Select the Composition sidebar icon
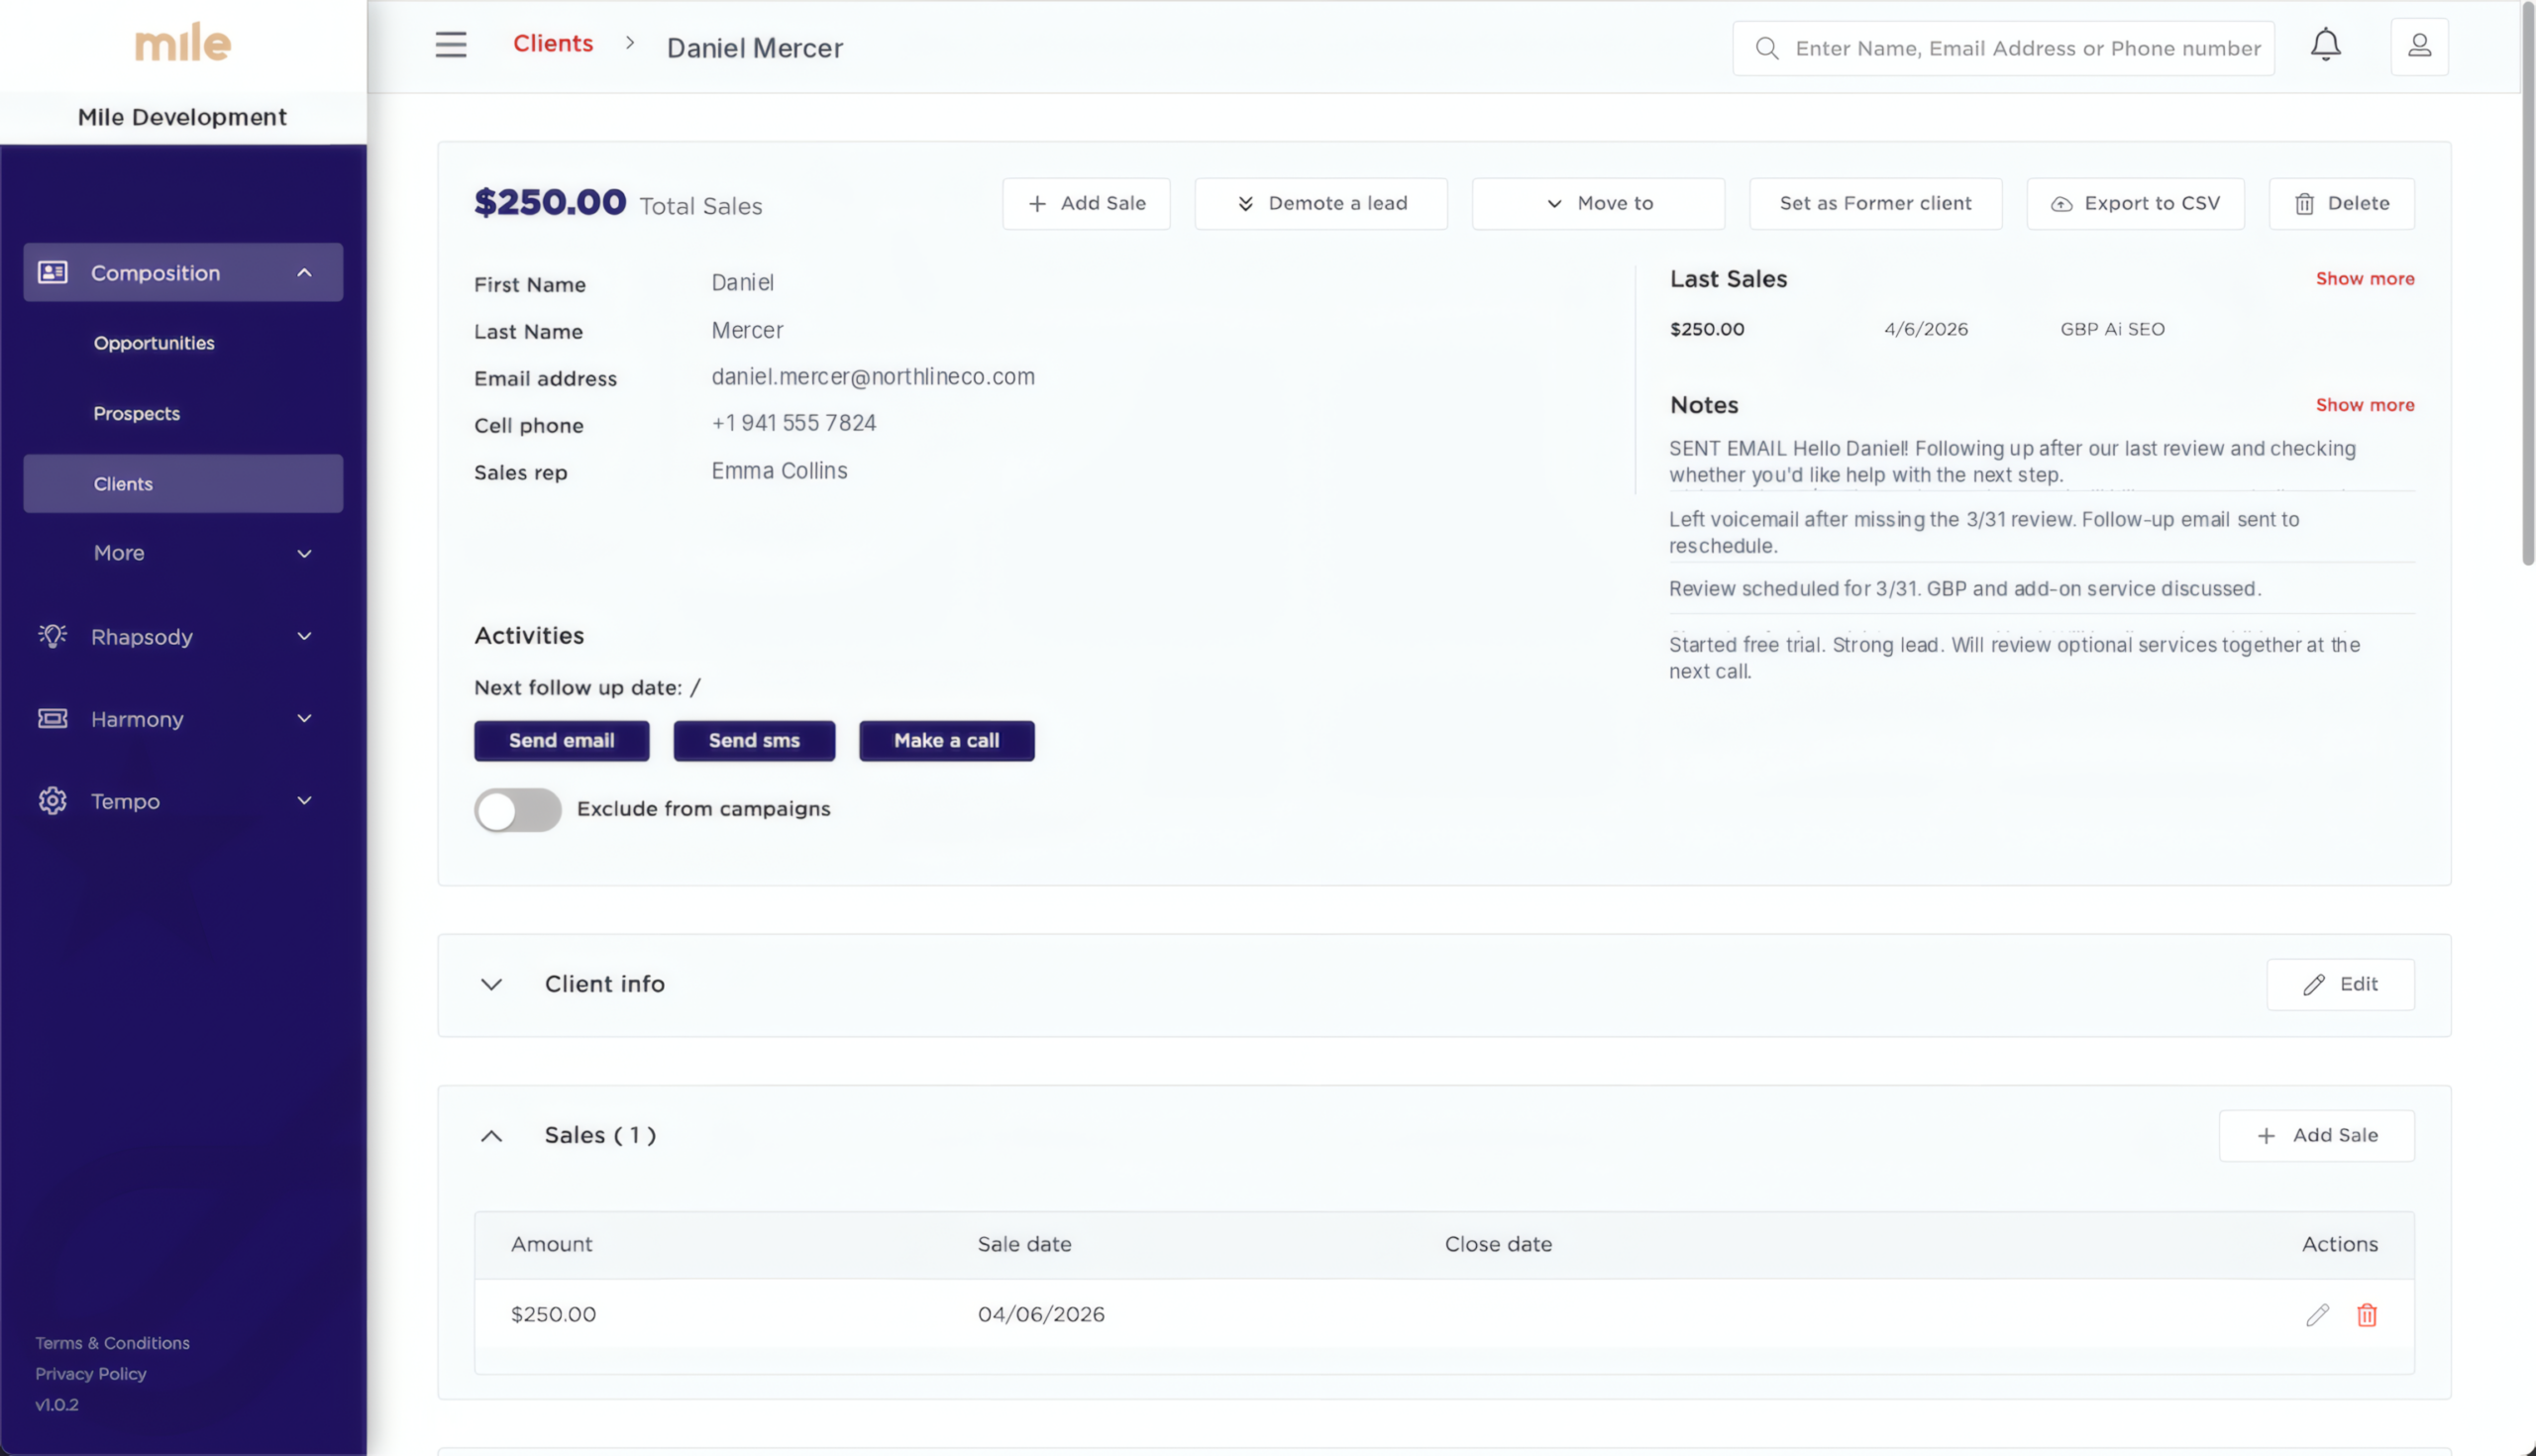Image resolution: width=2536 pixels, height=1456 pixels. coord(52,271)
